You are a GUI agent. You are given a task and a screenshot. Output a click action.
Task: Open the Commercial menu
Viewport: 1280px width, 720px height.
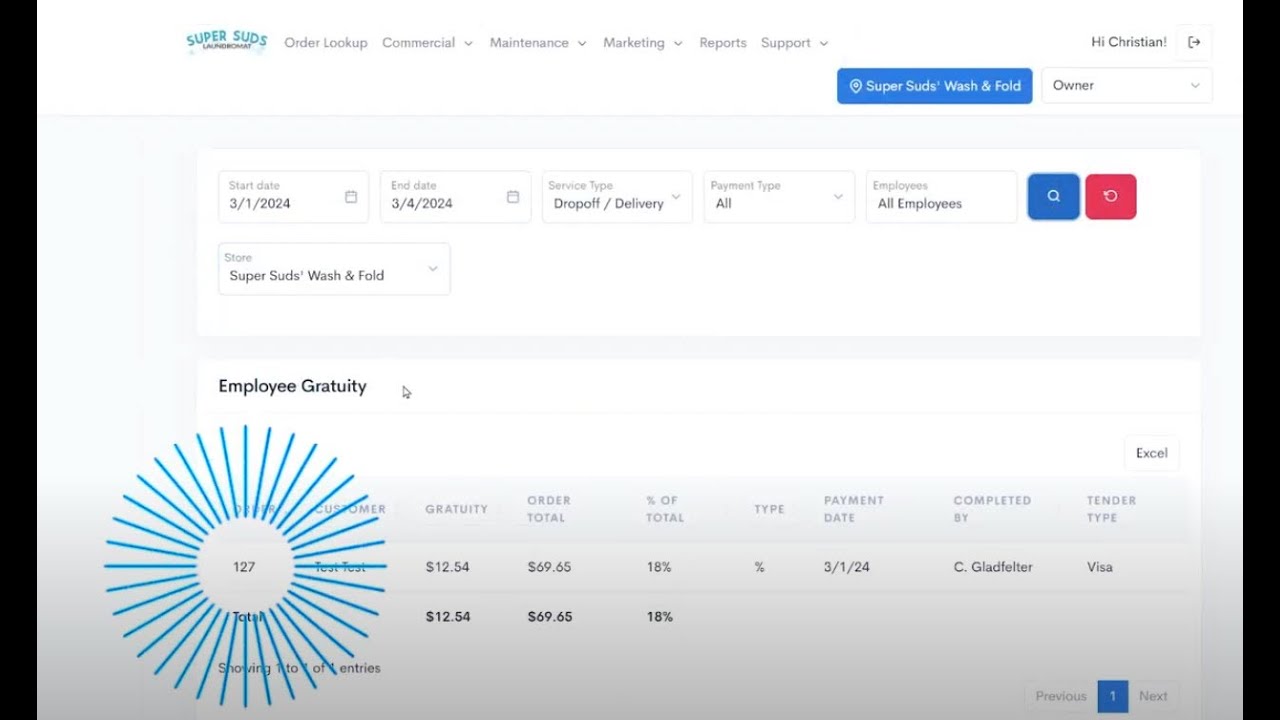(427, 43)
